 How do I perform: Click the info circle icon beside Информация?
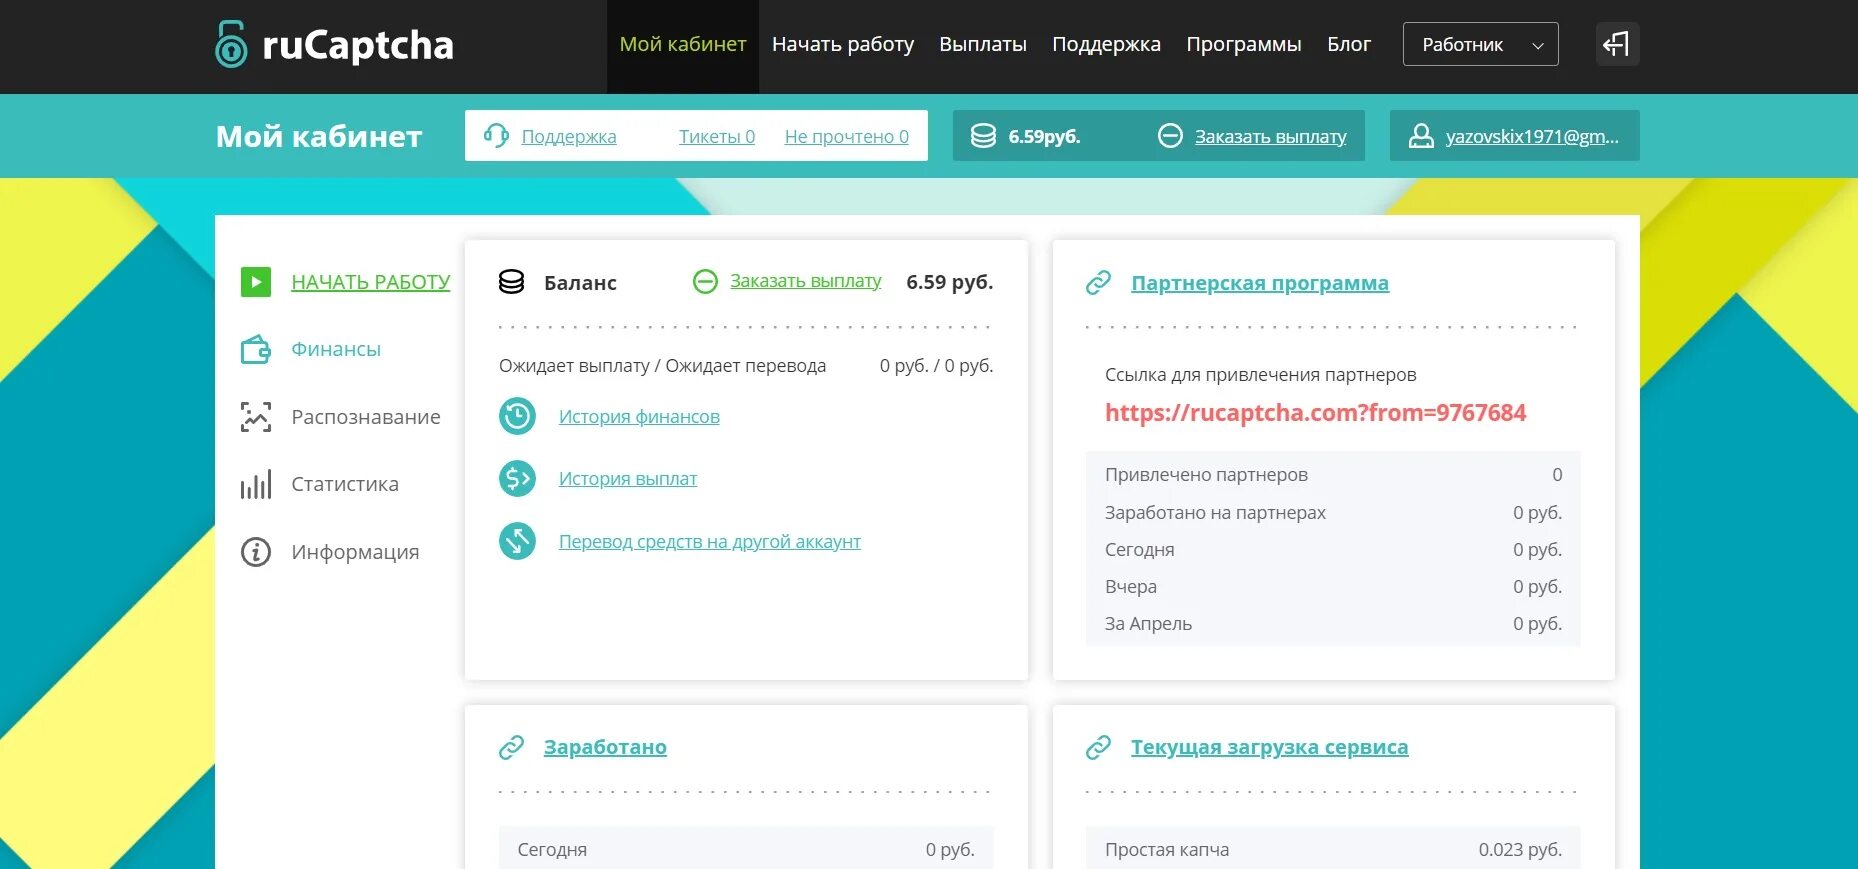coord(256,552)
